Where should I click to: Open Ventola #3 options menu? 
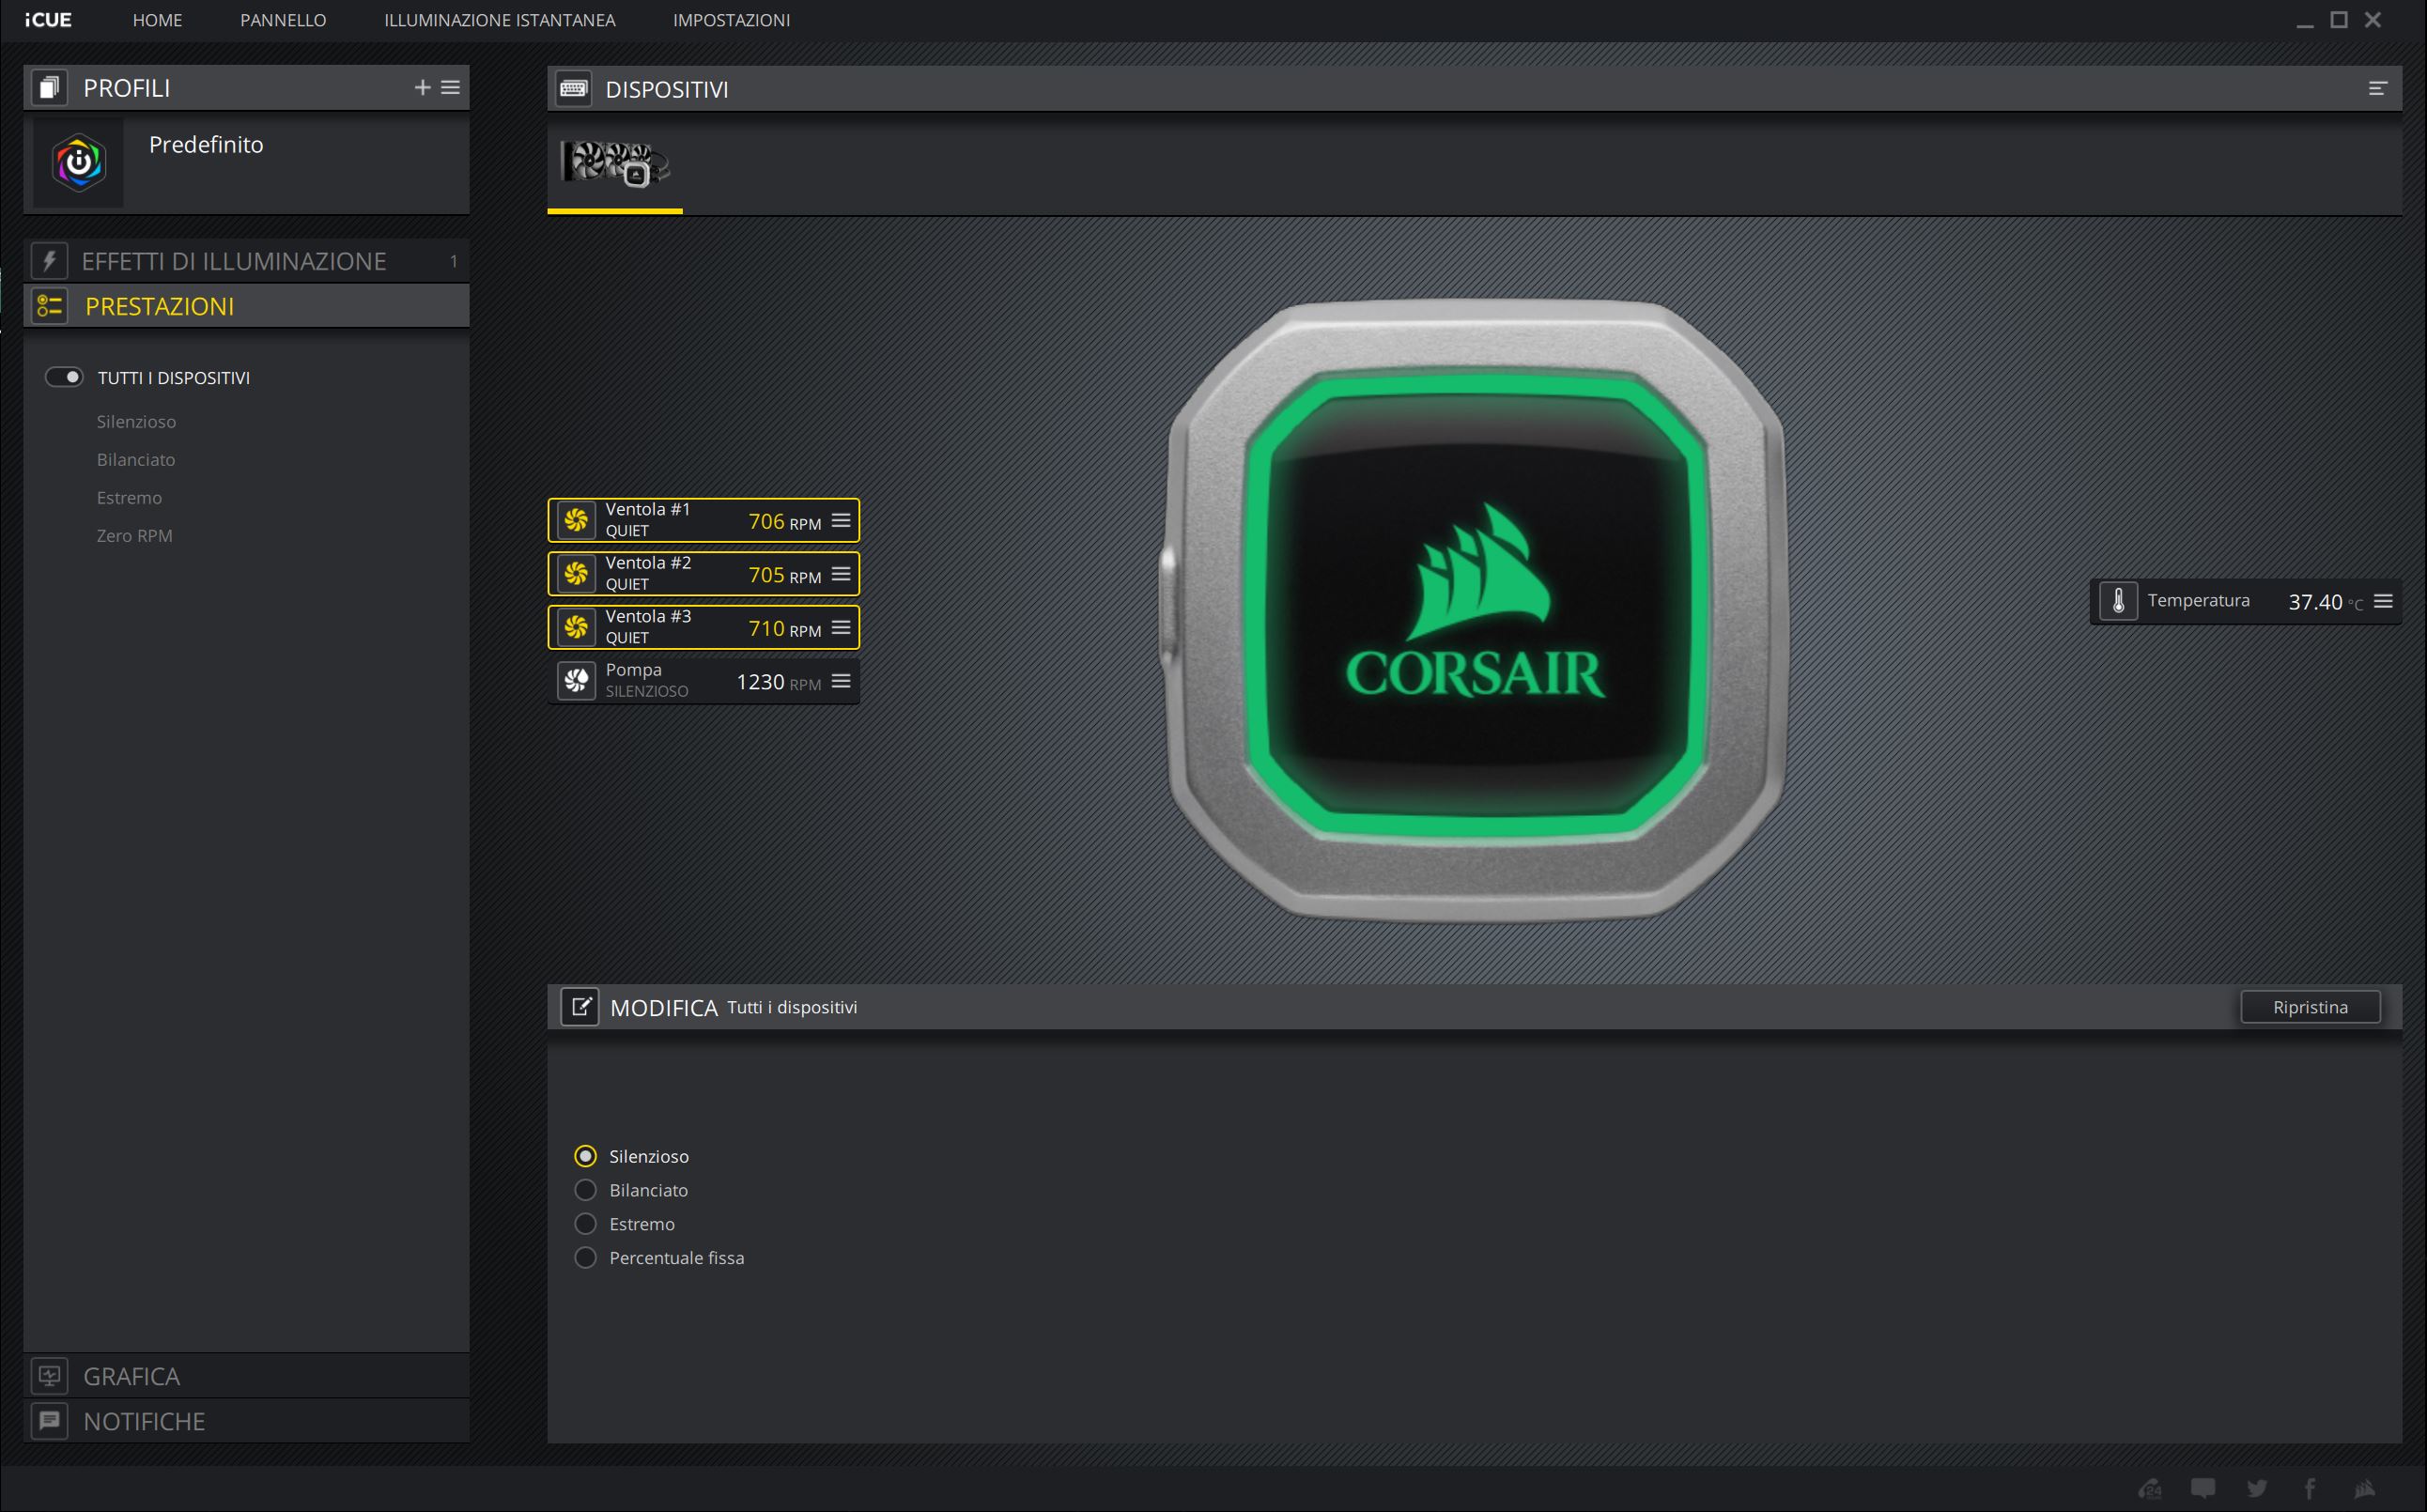point(841,628)
